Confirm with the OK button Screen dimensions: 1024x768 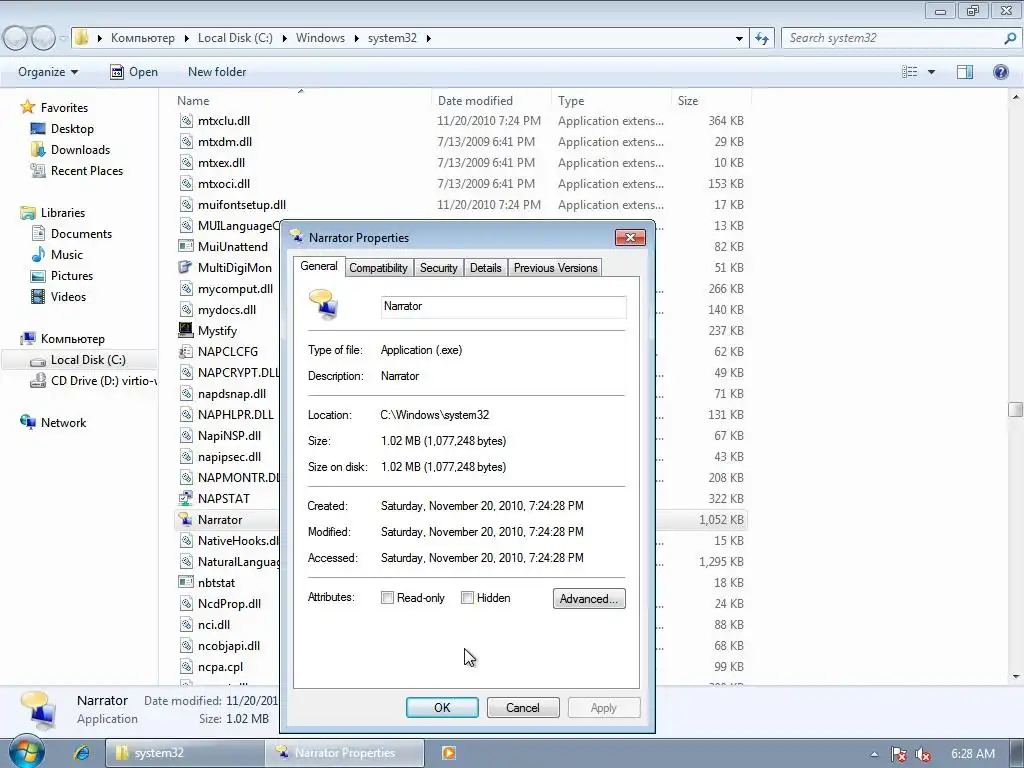pyautogui.click(x=442, y=707)
